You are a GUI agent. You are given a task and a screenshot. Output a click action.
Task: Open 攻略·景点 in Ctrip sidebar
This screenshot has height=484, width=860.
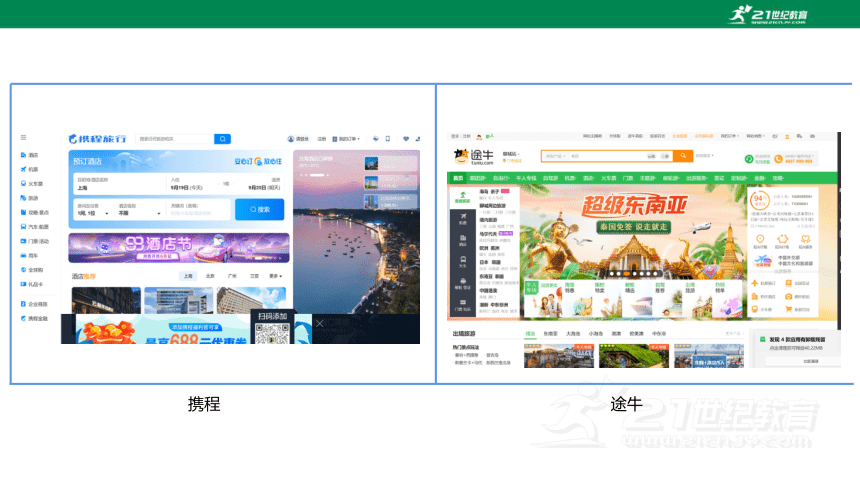click(x=35, y=212)
